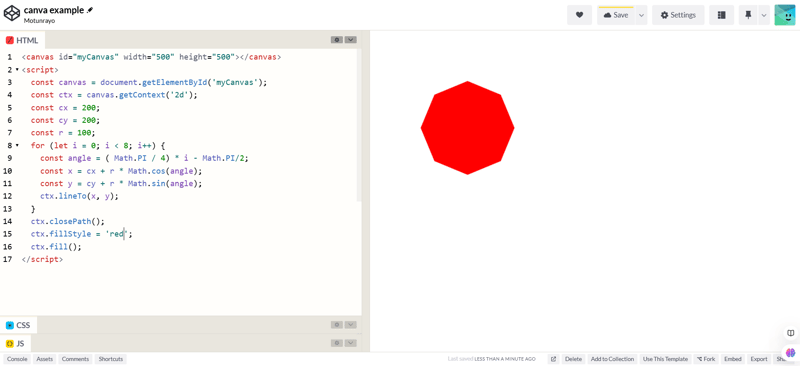
Task: Click the pencil icon beside pen title
Action: [90, 10]
